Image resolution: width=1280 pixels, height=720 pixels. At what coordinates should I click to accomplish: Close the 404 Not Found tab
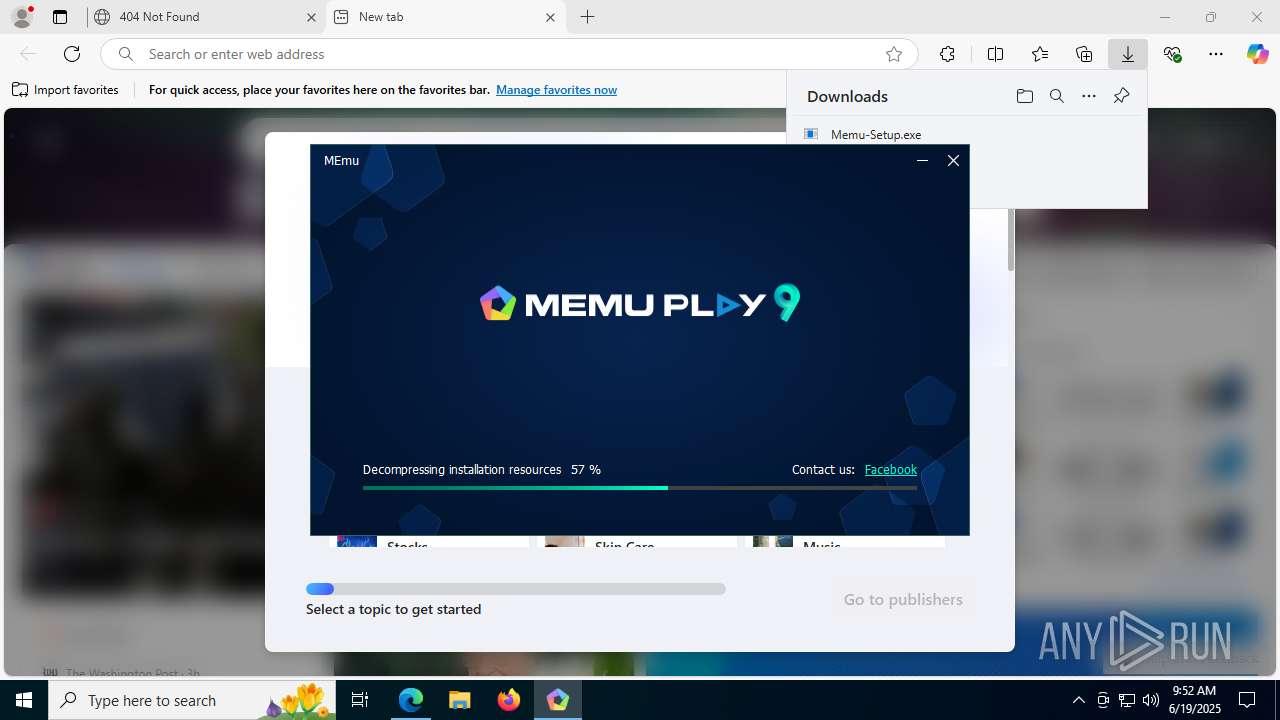pos(310,17)
